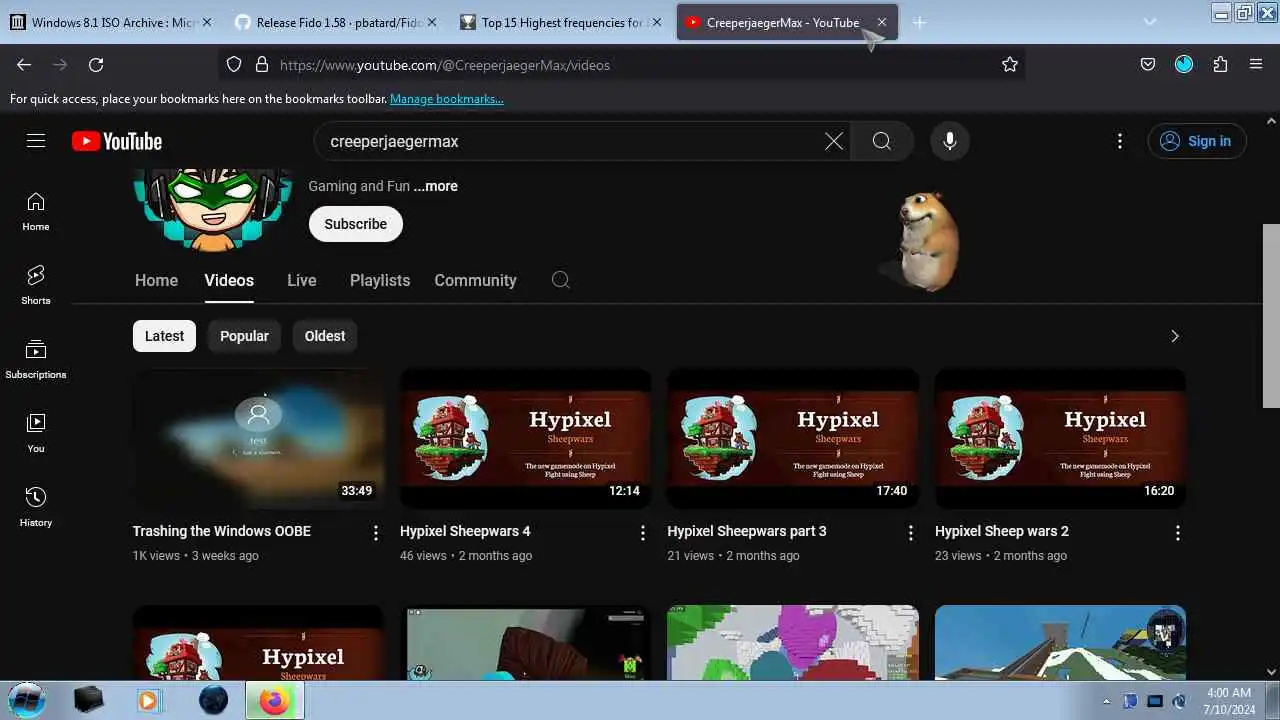Click the Firefox taskbar icon
Screen dimensions: 1280x720
pyautogui.click(x=274, y=700)
